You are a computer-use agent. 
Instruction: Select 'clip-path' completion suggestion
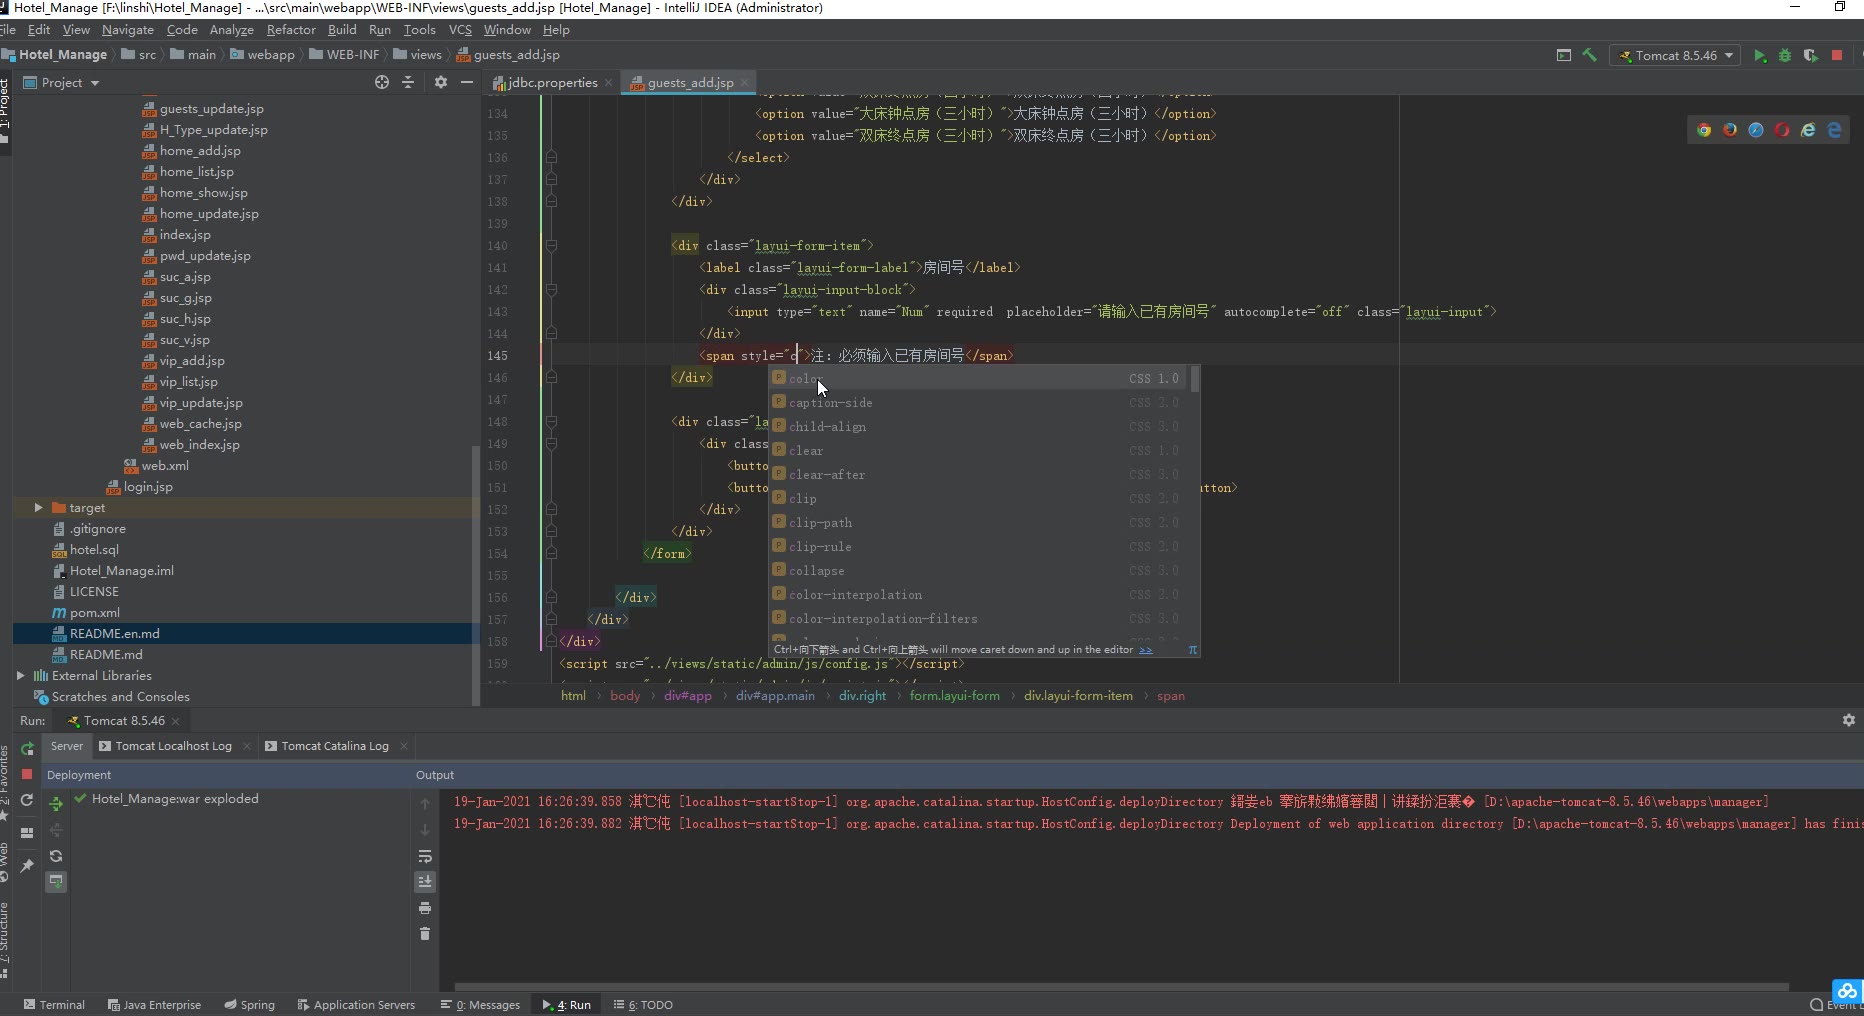point(979,523)
